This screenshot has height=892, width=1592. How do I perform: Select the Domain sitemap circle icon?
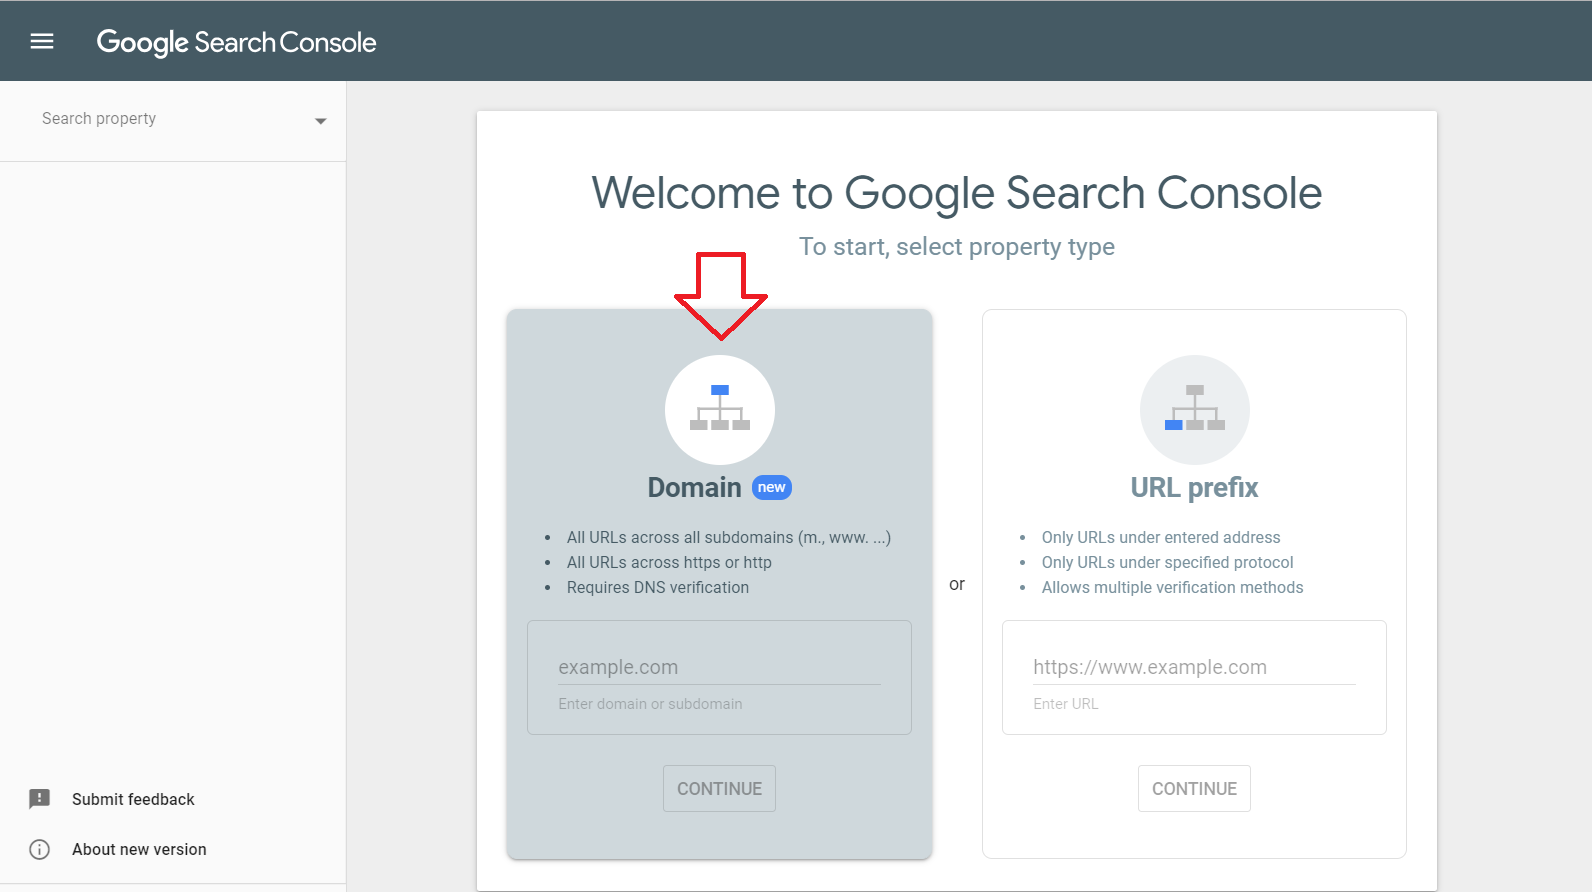(x=720, y=410)
